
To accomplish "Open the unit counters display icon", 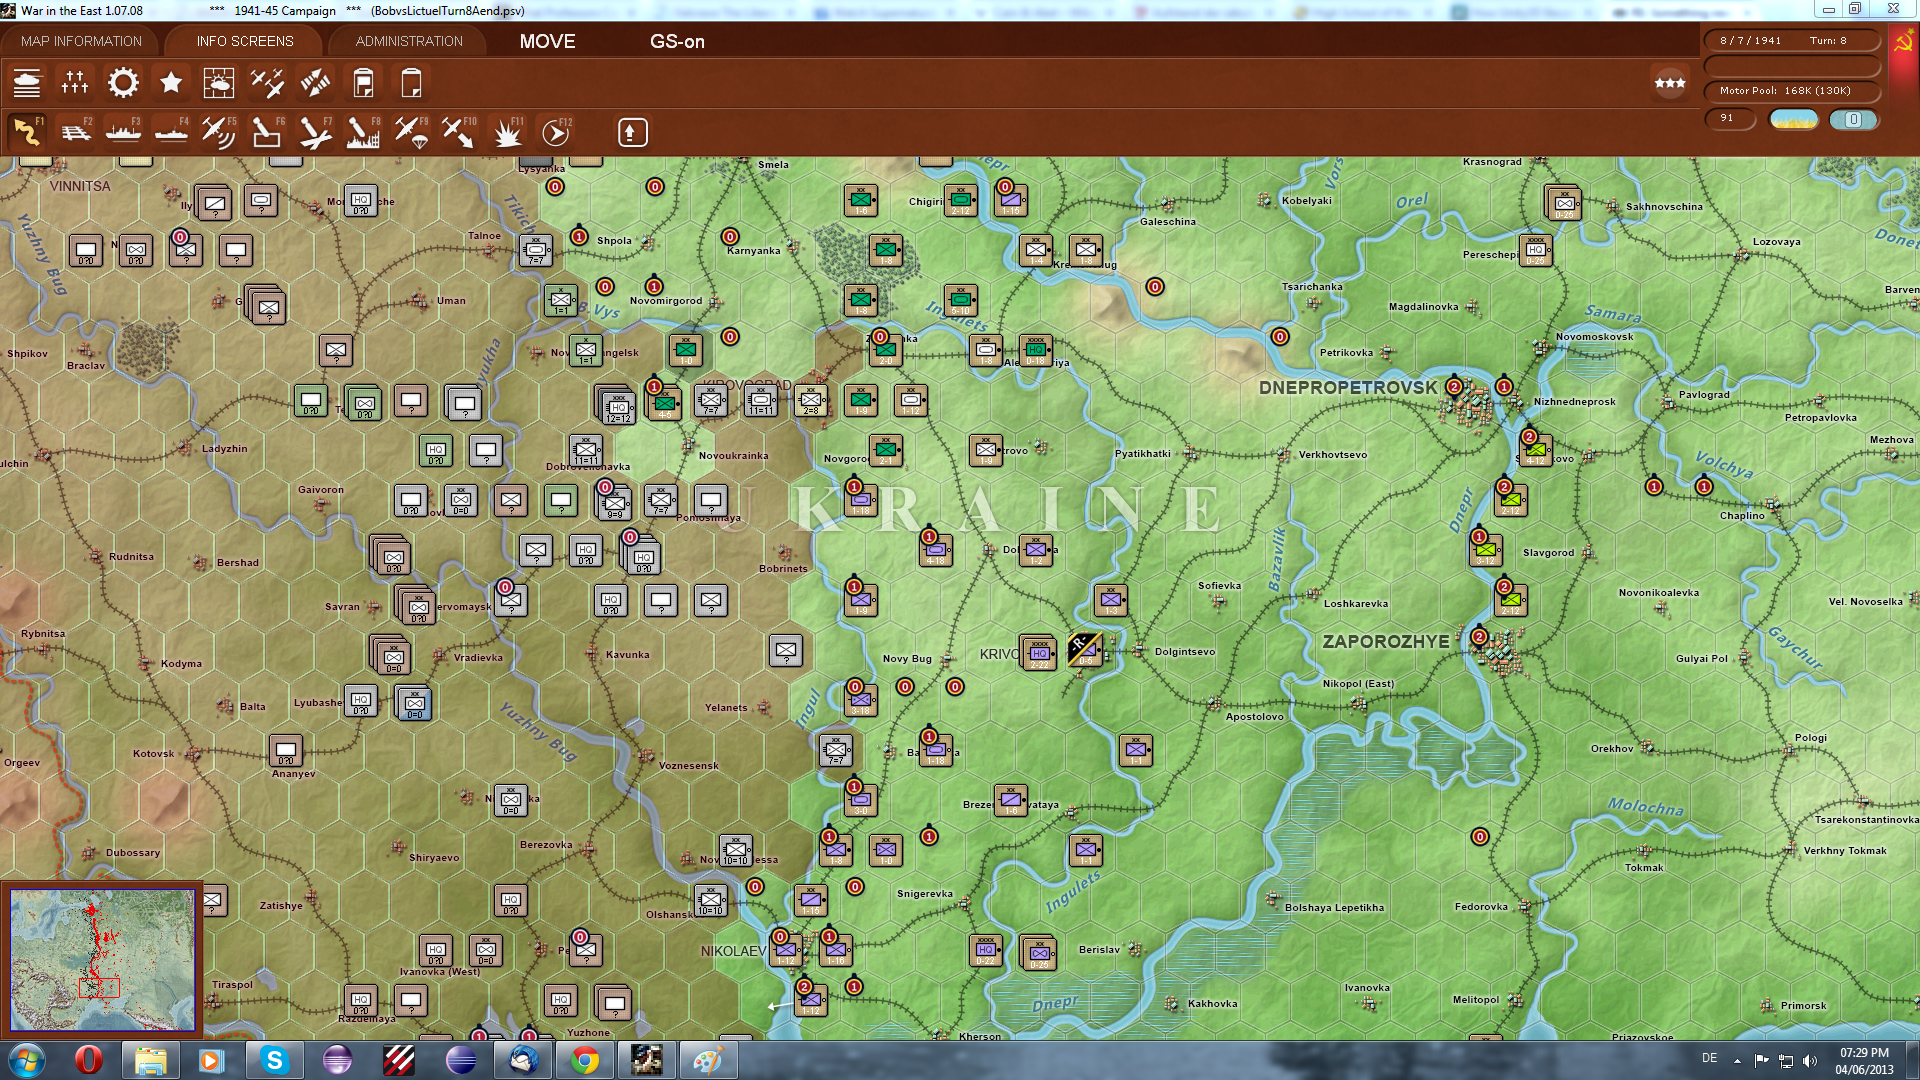I will click(27, 83).
